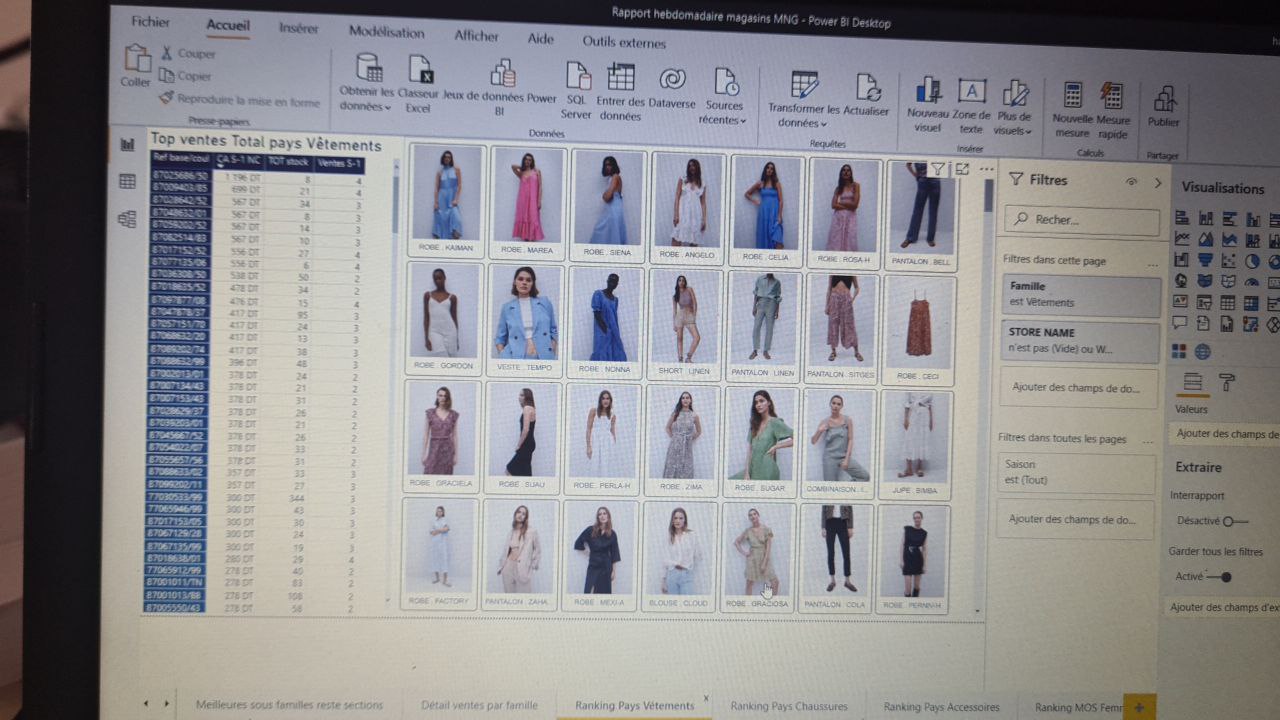Open the Aide ribbon tab

click(x=540, y=39)
